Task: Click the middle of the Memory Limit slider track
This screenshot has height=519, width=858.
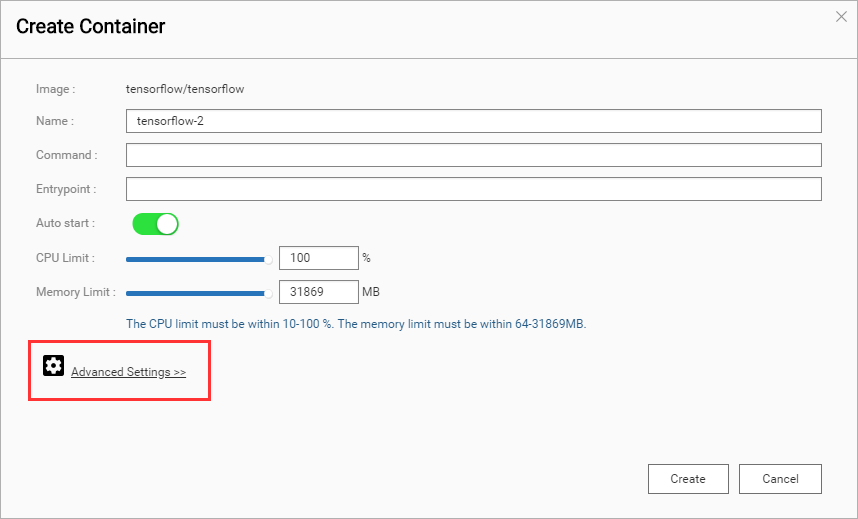Action: coord(197,293)
